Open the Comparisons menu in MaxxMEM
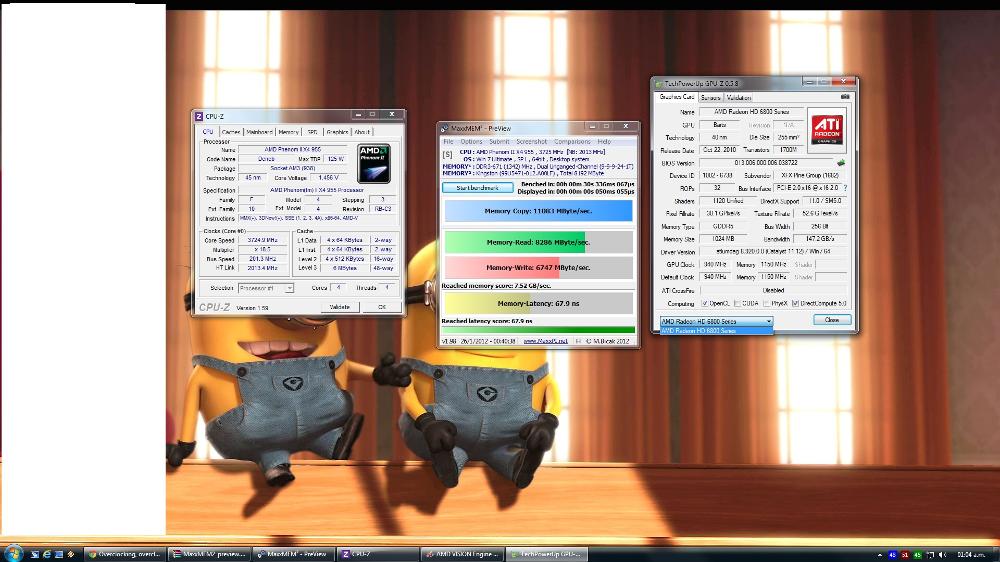Image resolution: width=1000 pixels, height=562 pixels. point(572,142)
